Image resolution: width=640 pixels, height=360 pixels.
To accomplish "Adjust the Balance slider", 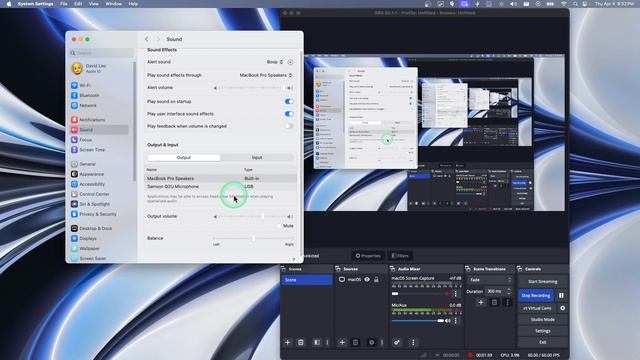I will click(253, 238).
